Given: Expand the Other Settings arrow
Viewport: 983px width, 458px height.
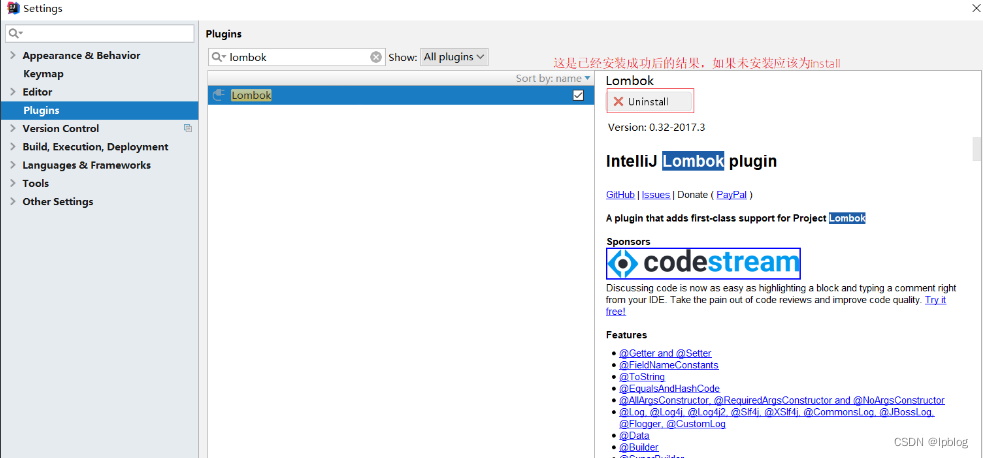Looking at the screenshot, I should click(x=13, y=201).
